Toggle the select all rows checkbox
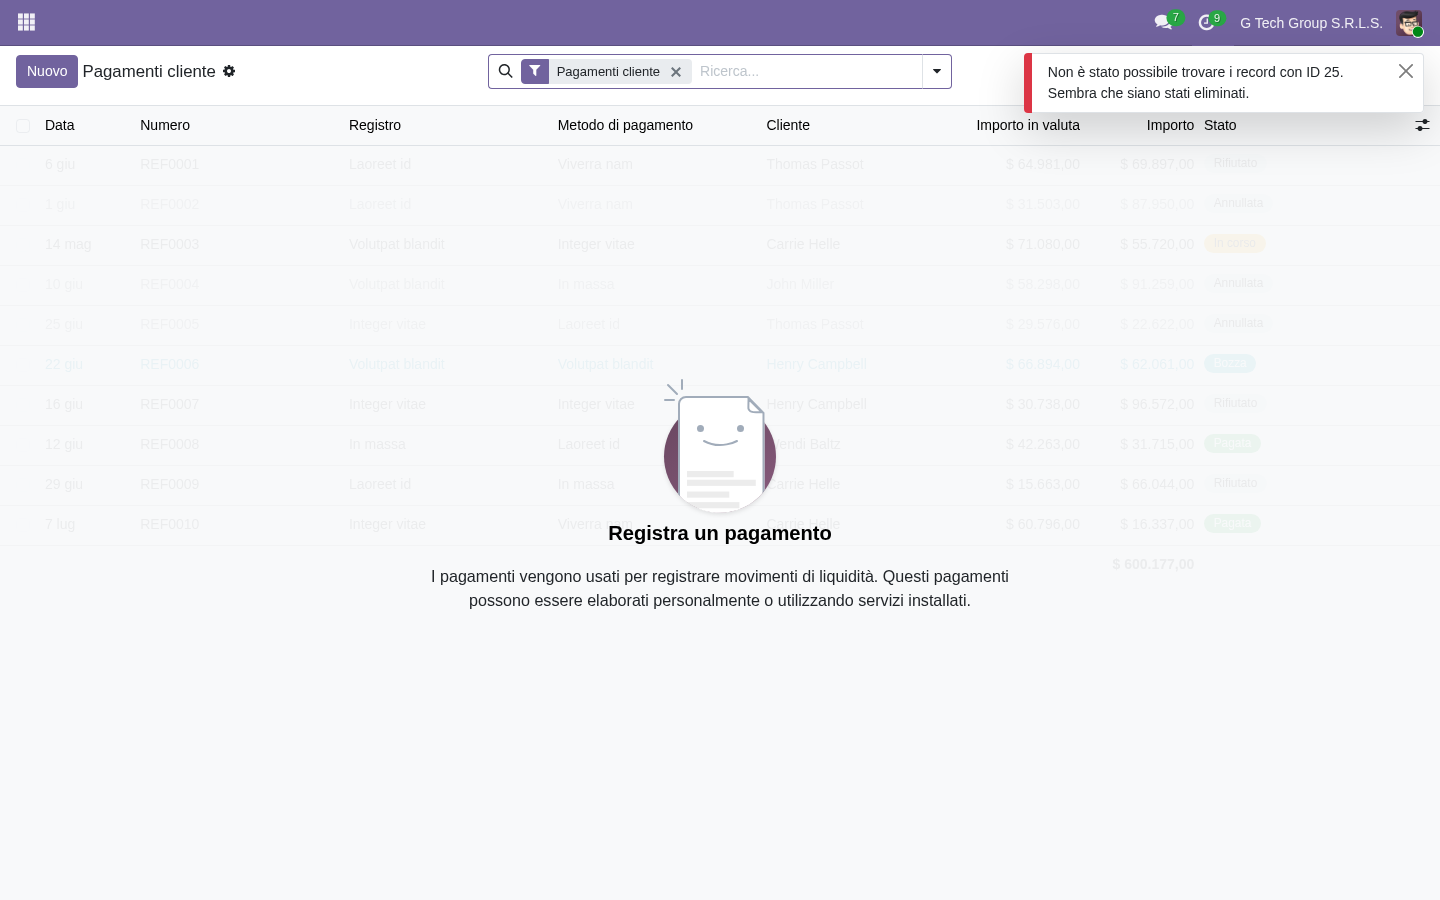The image size is (1440, 900). click(23, 125)
